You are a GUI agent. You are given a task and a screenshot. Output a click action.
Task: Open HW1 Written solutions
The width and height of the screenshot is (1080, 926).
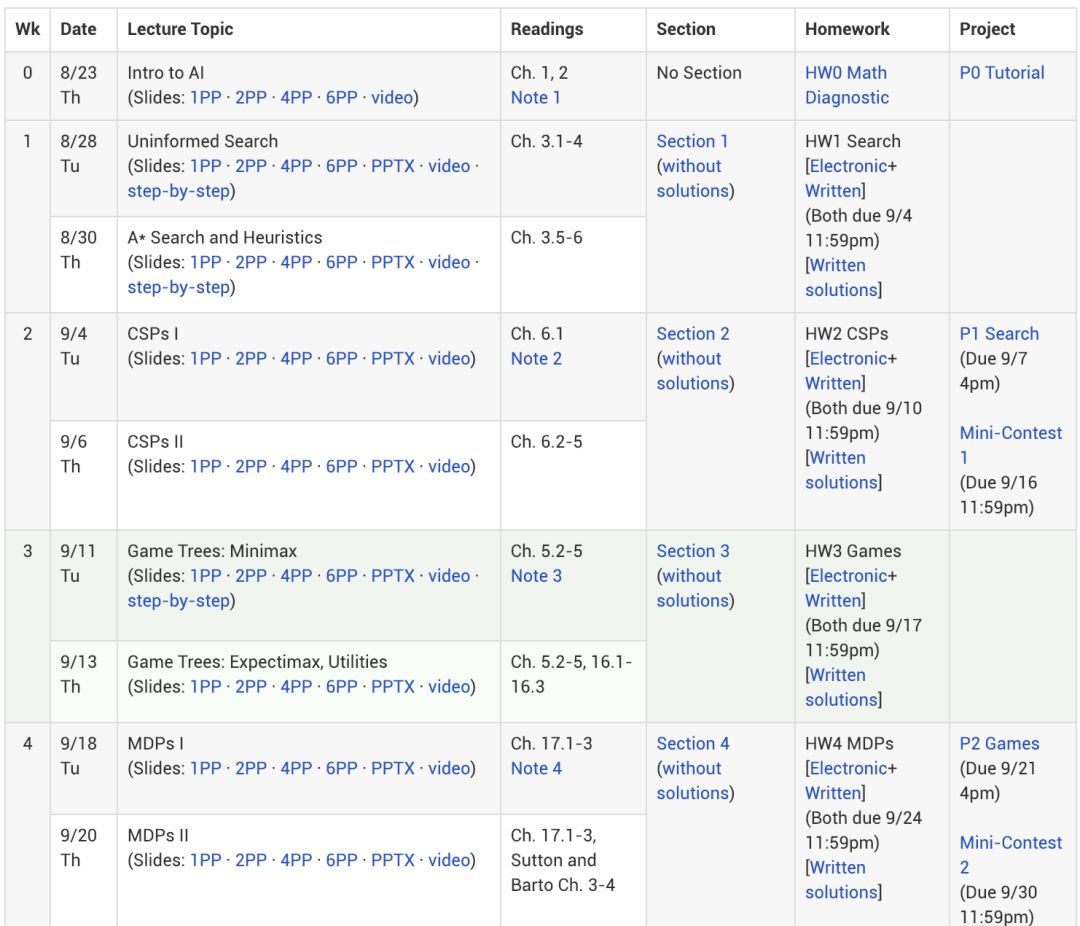(x=841, y=278)
